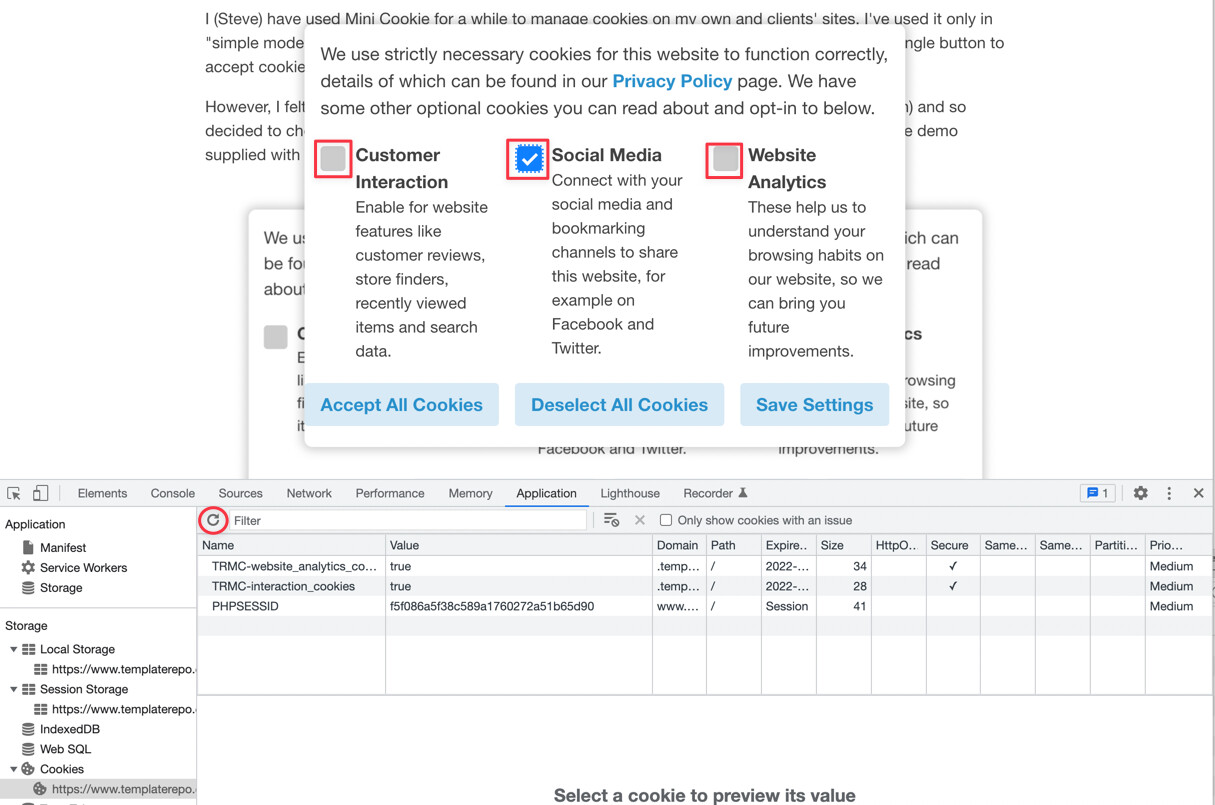The width and height of the screenshot is (1215, 805).
Task: Tick the Customer Interaction checkbox
Action: coord(333,158)
